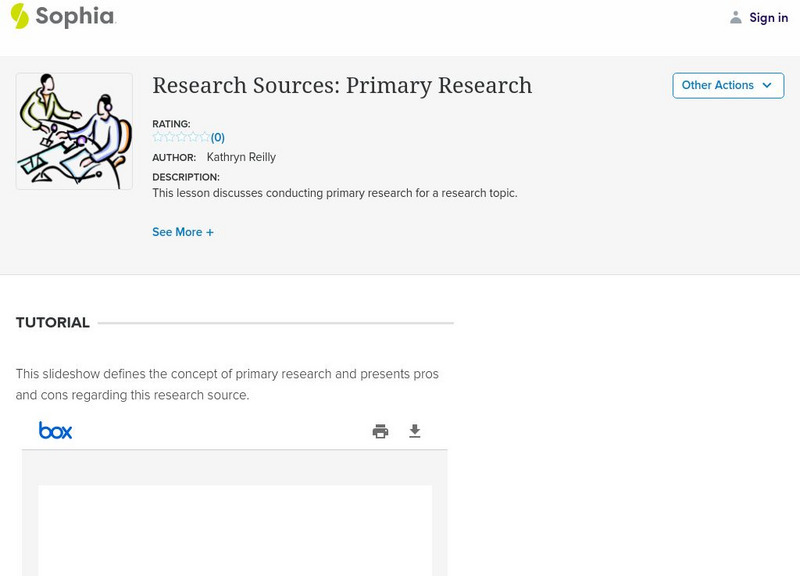Sign in to Sophia

[x=768, y=17]
